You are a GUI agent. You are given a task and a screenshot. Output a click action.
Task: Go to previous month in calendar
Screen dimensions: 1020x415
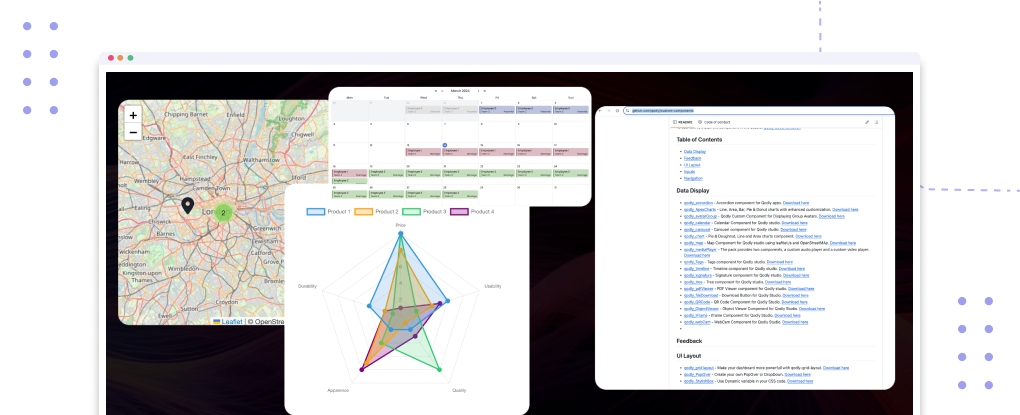(443, 90)
